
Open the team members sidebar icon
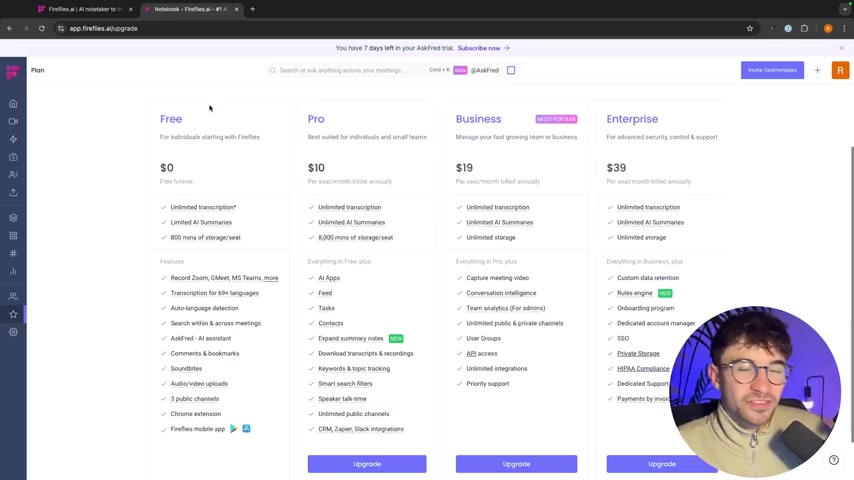pos(13,296)
